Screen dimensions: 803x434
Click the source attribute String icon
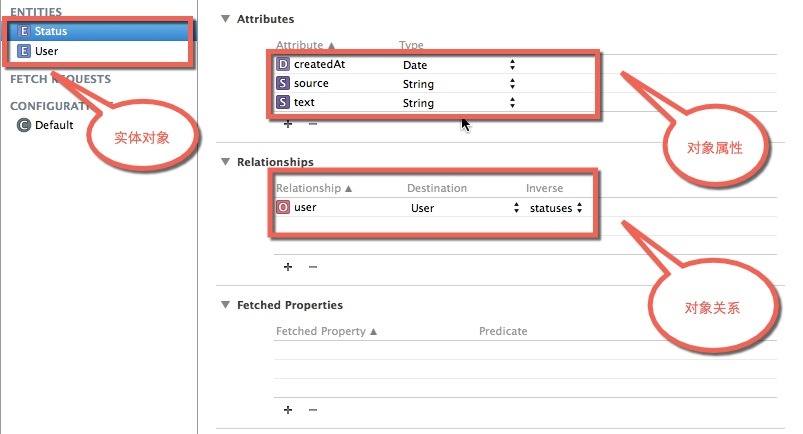[283, 84]
